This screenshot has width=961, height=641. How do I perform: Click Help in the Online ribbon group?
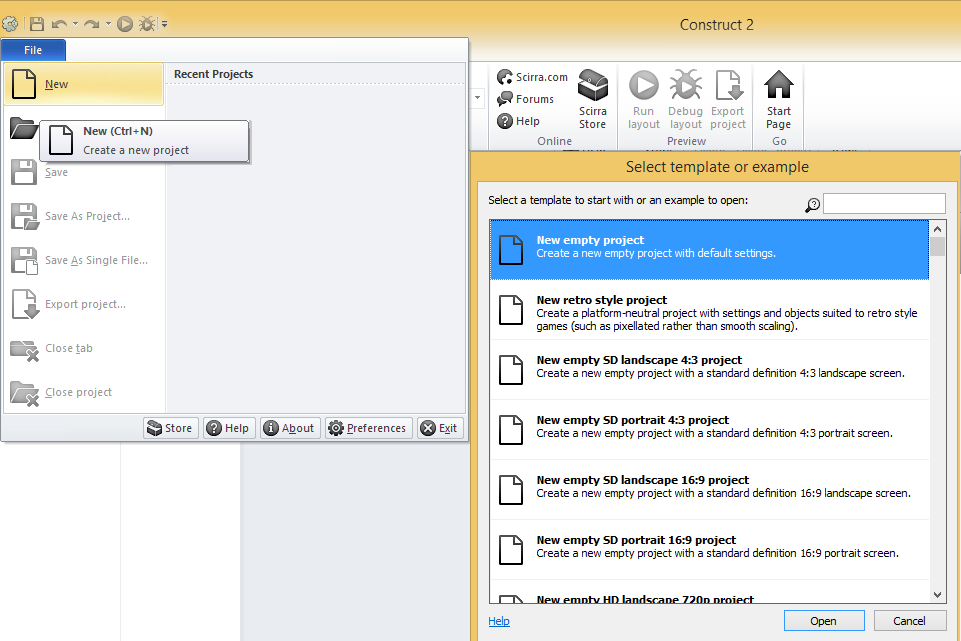(x=518, y=121)
